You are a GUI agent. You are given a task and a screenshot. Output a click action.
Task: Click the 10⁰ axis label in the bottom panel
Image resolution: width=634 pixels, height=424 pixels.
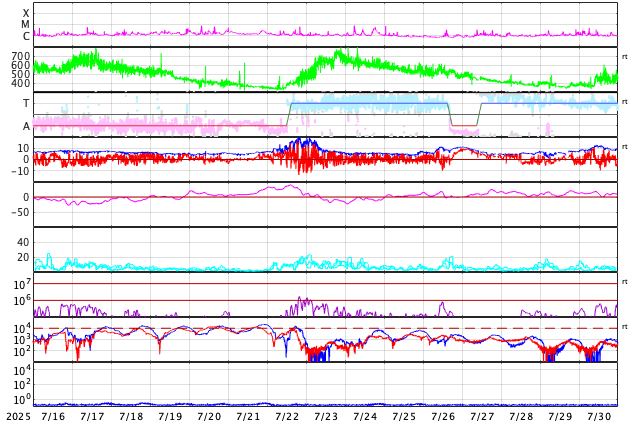pos(22,398)
